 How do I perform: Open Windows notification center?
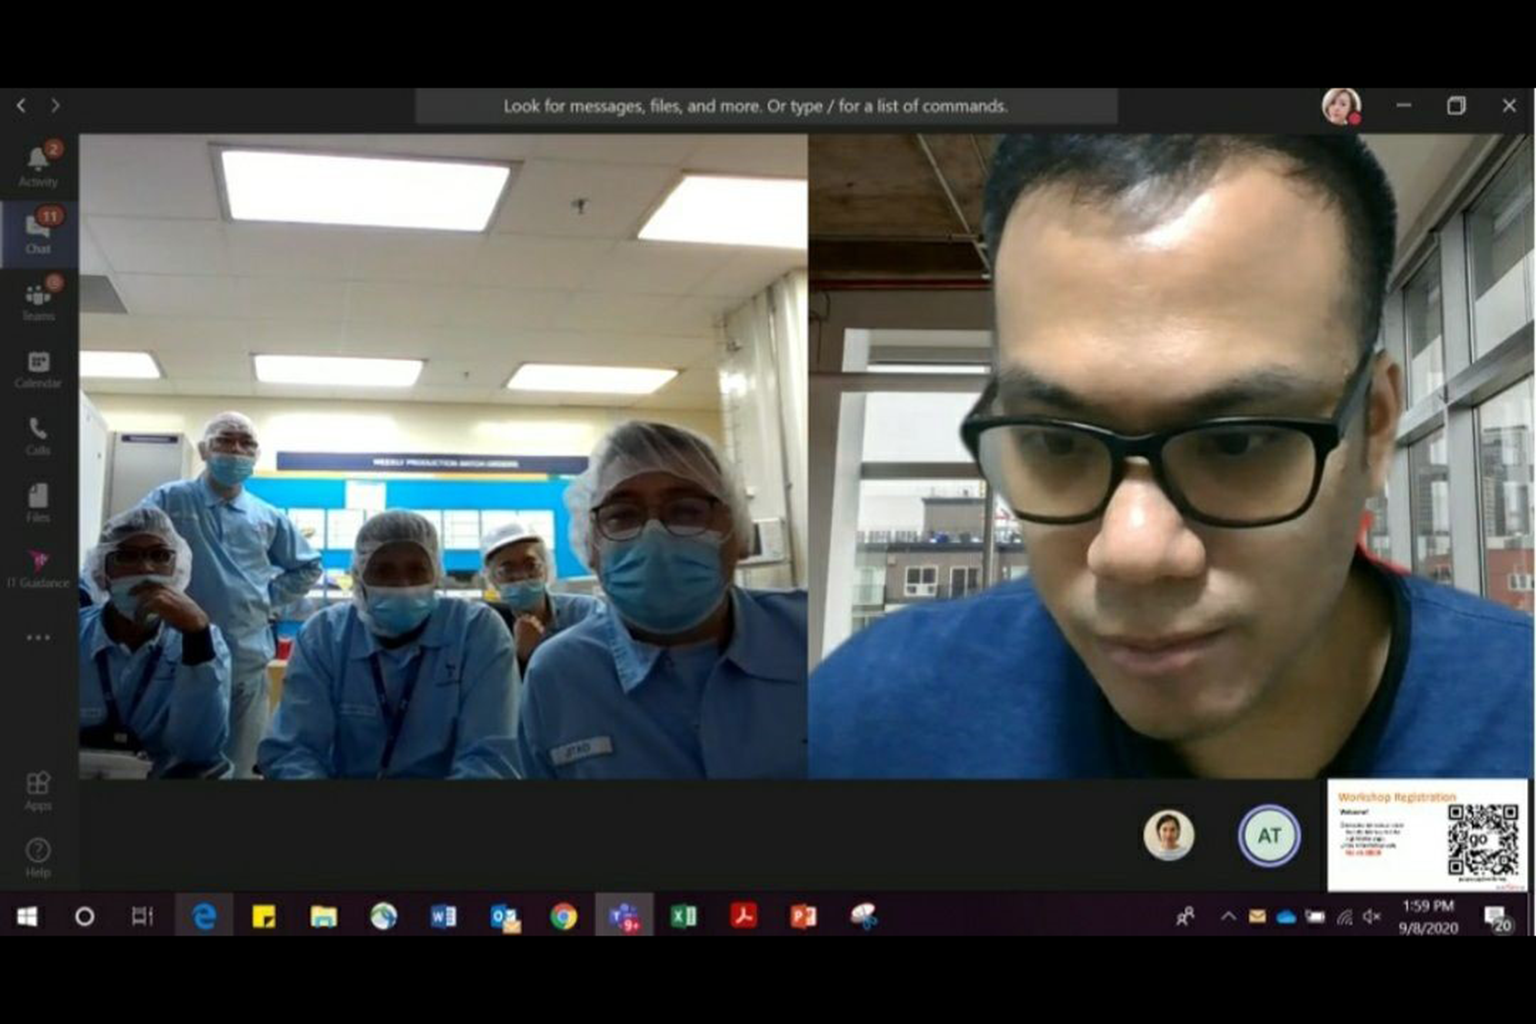tap(1497, 916)
